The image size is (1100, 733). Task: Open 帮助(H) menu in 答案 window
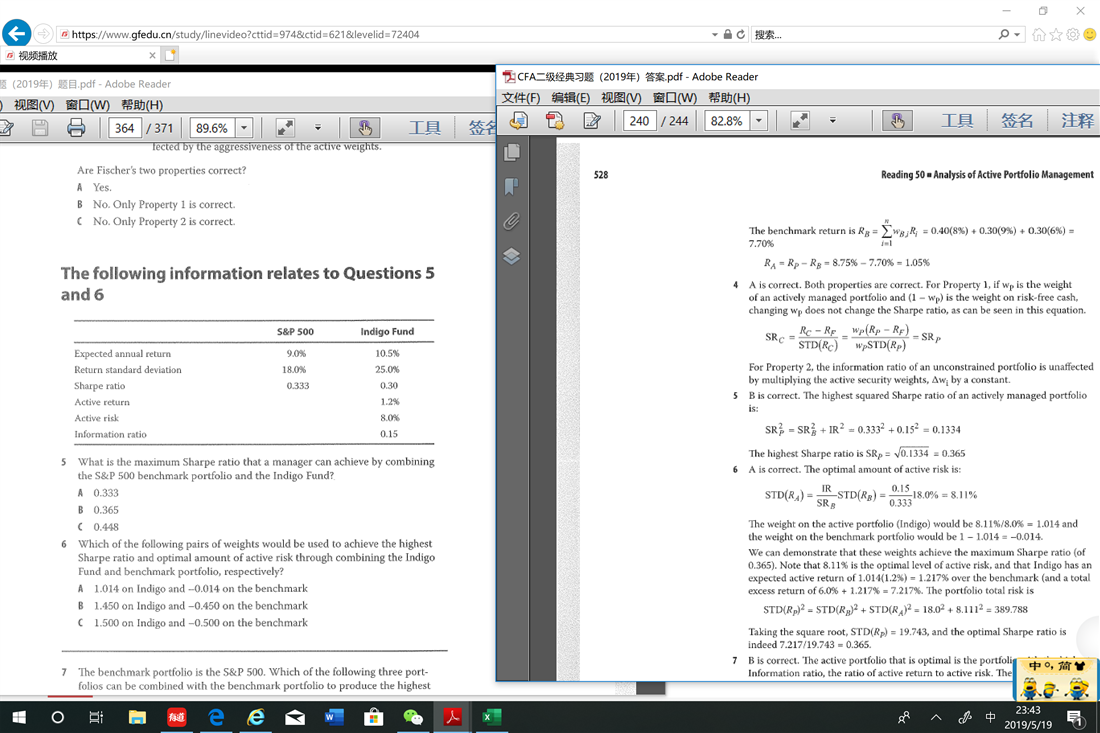click(x=729, y=98)
